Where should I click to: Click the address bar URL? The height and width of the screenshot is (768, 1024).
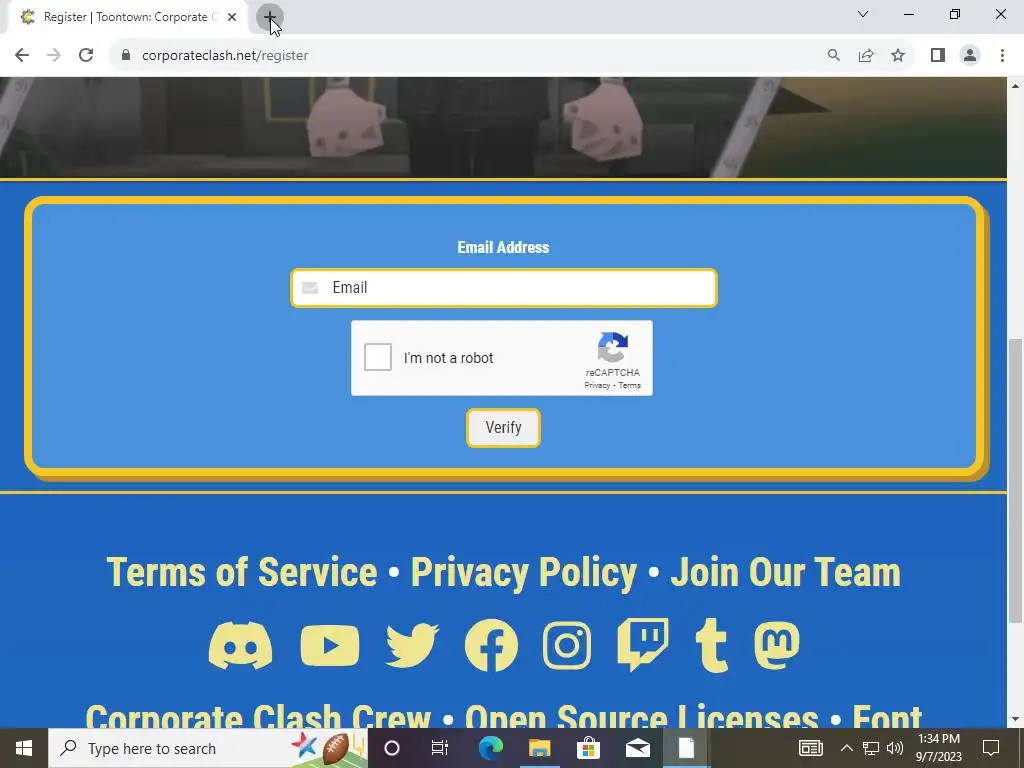click(x=225, y=56)
